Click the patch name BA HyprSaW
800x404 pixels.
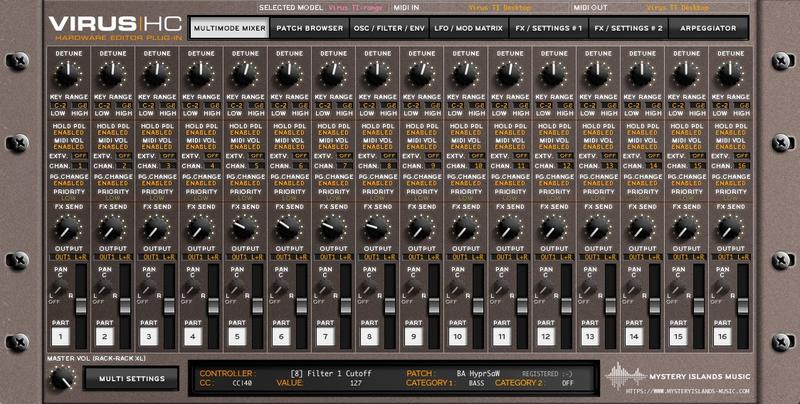479,373
